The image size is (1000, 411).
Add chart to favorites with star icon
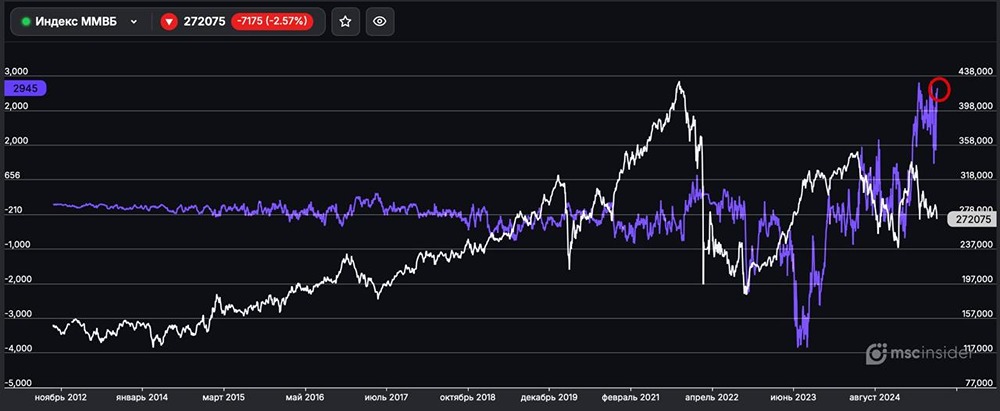coord(345,21)
